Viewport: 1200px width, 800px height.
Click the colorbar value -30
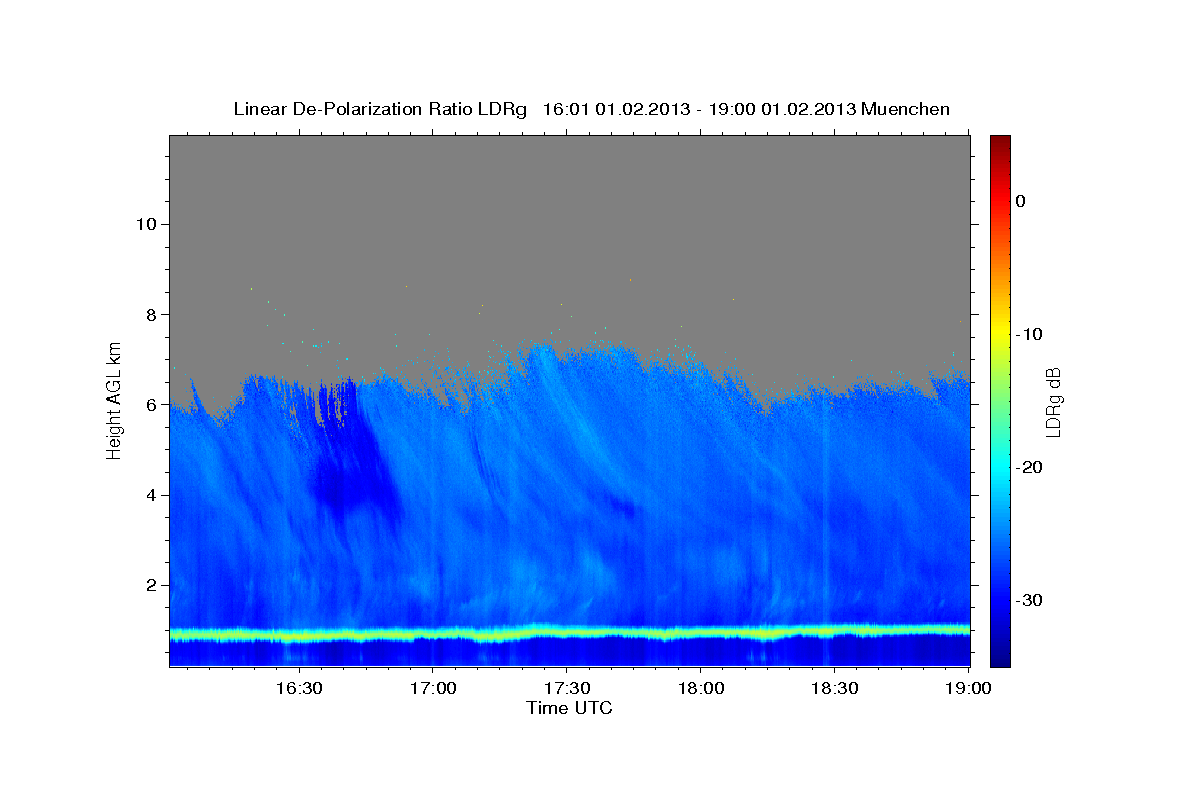point(1030,600)
